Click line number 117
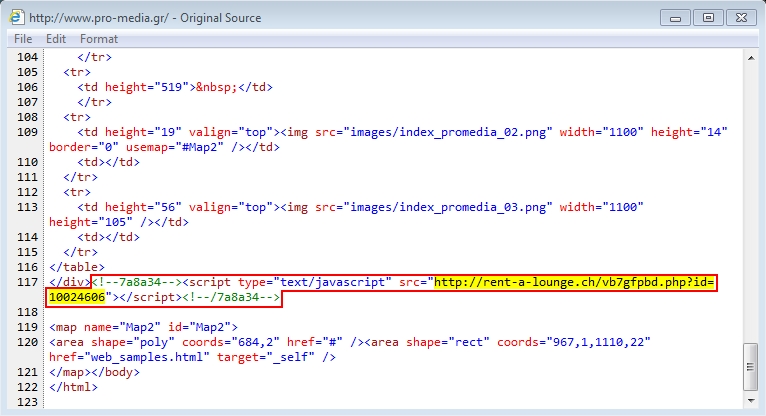The image size is (766, 416). 27,282
